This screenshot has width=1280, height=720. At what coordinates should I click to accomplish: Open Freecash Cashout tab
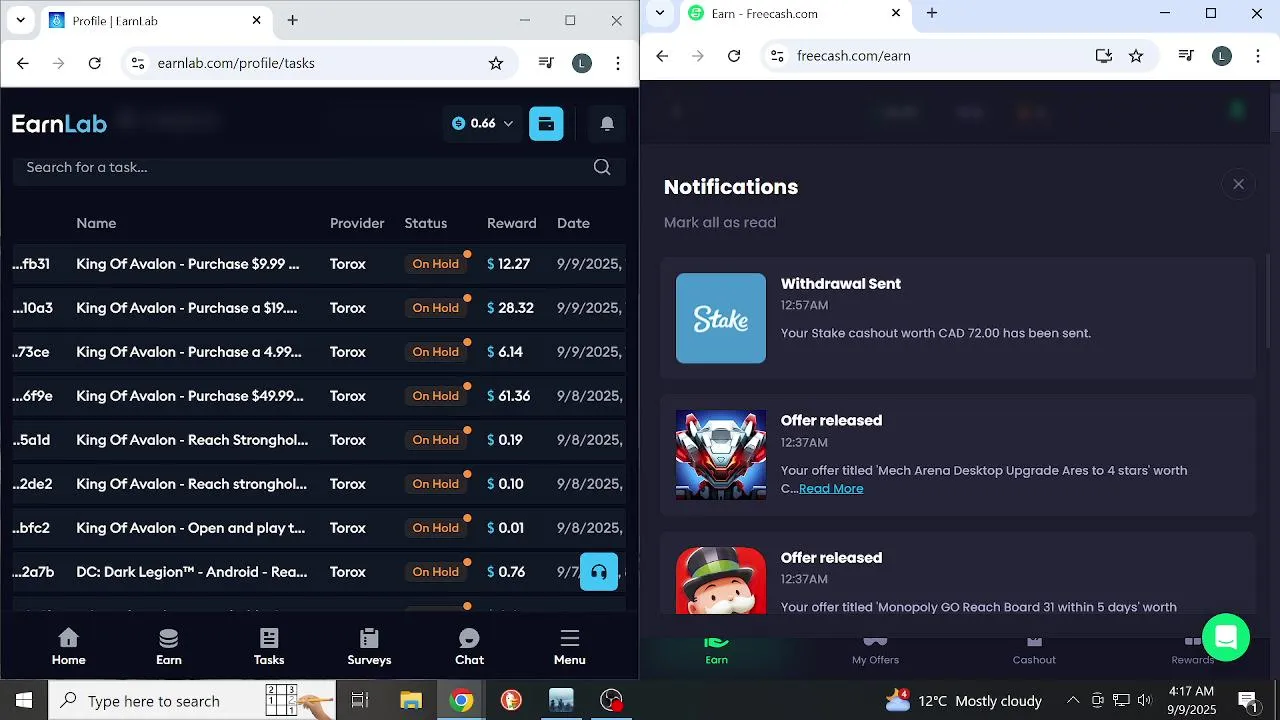[1034, 650]
